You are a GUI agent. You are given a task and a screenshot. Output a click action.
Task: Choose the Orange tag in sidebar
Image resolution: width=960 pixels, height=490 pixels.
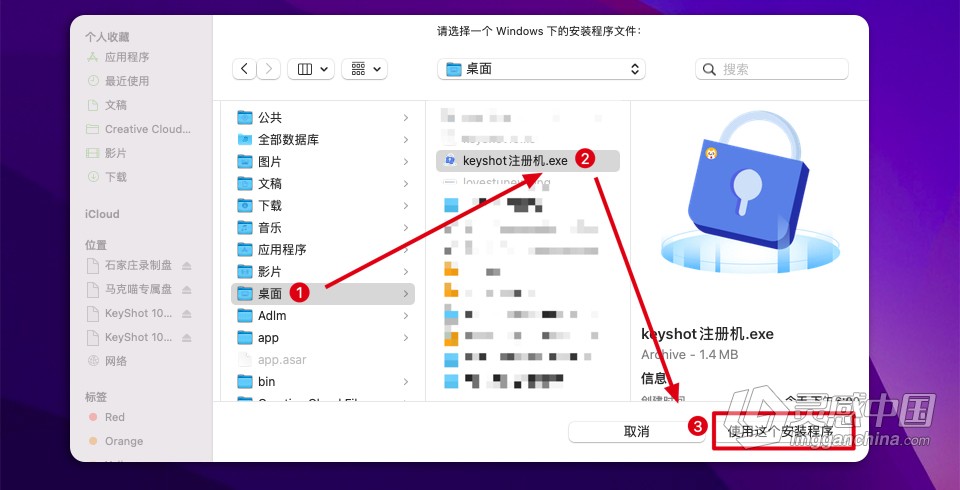116,441
